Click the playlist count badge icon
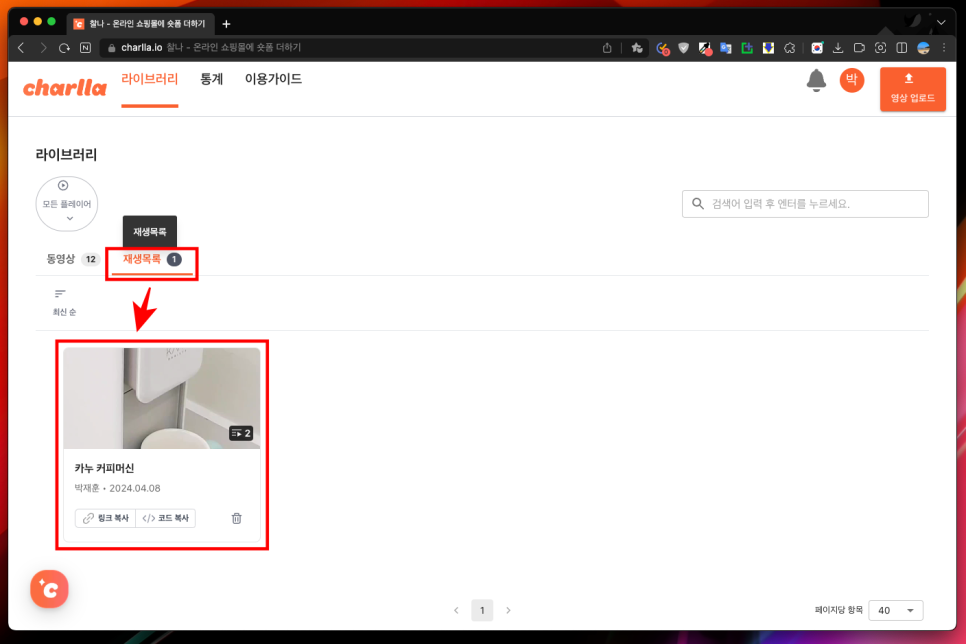The image size is (966, 644). (x=240, y=433)
